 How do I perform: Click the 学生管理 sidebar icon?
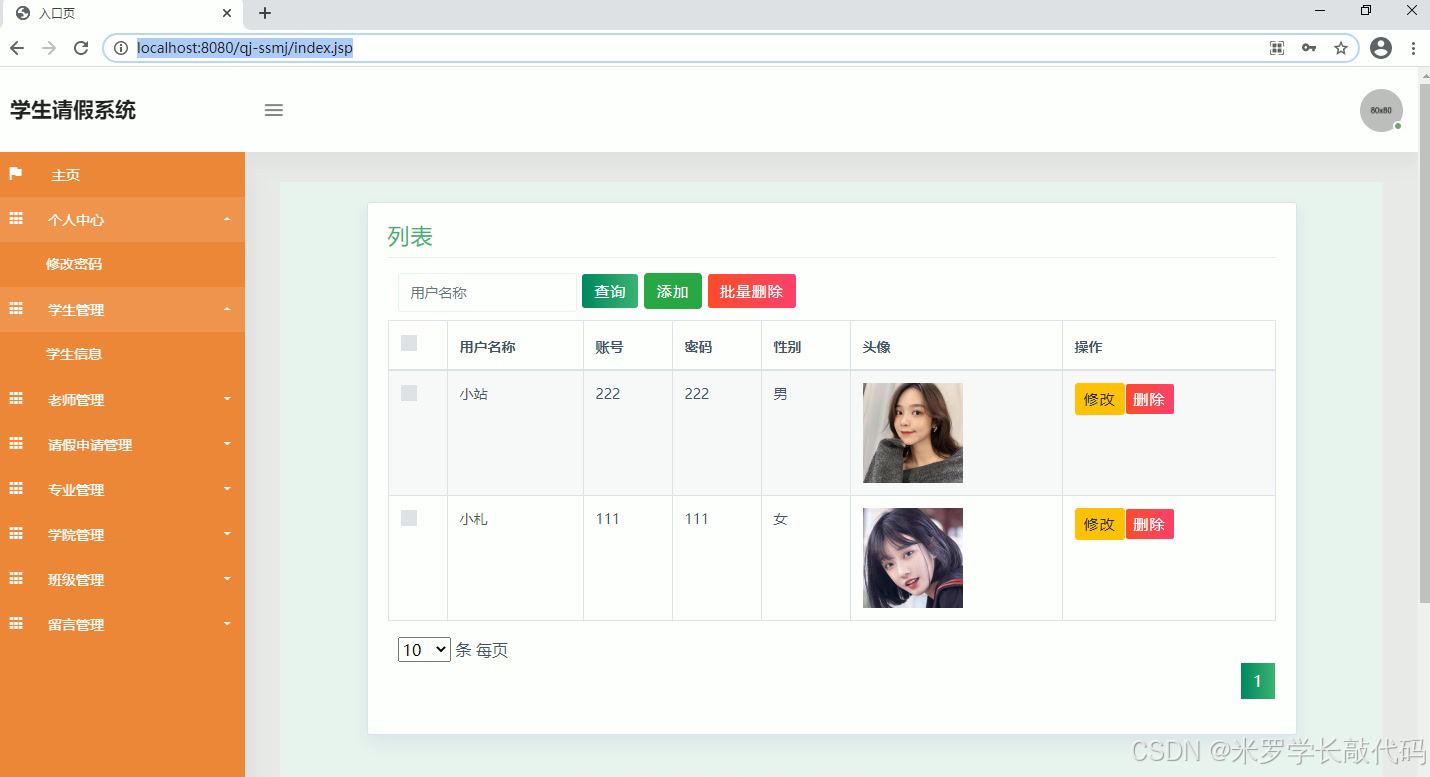15,309
